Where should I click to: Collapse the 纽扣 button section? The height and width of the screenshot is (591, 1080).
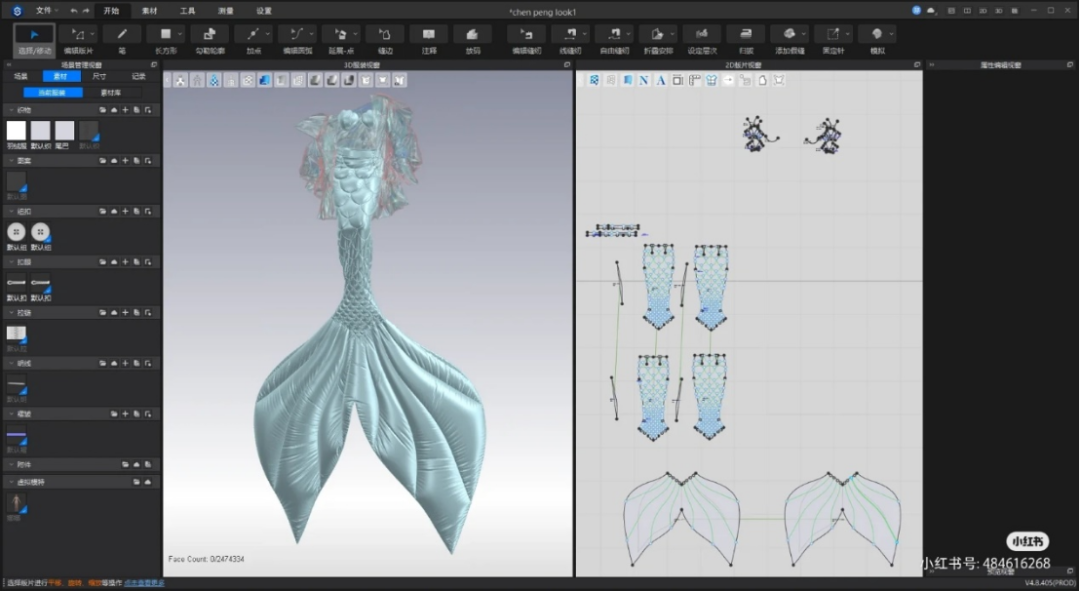tap(12, 211)
